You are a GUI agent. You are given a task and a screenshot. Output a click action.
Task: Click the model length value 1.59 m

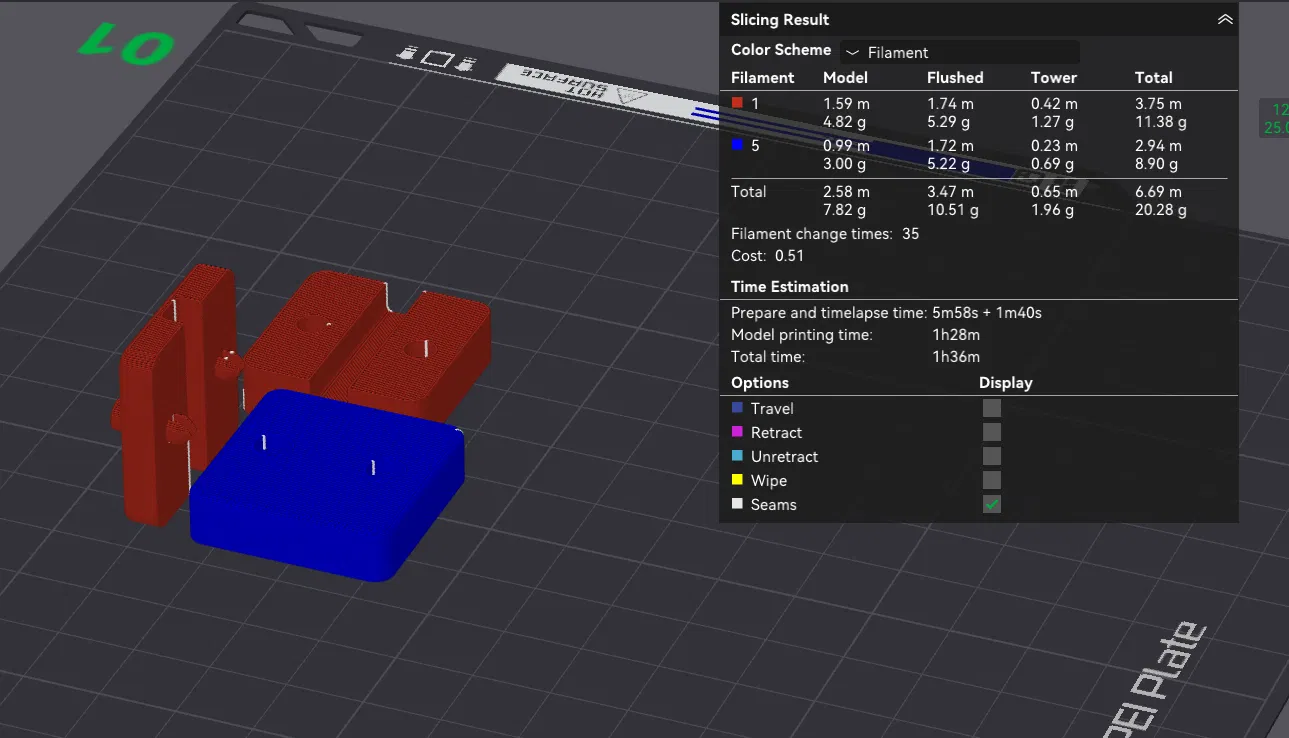click(x=847, y=103)
